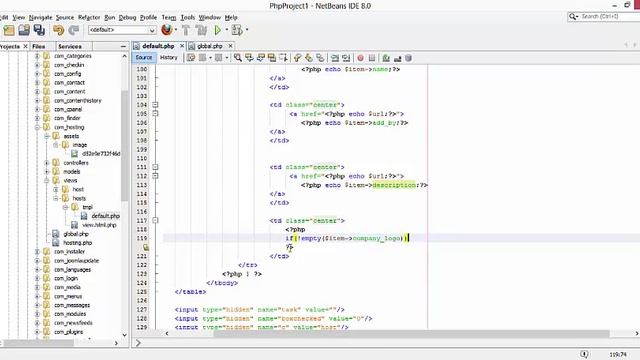This screenshot has width=640, height=360.
Task: Close the Projects panel tab
Action: pos(25,47)
